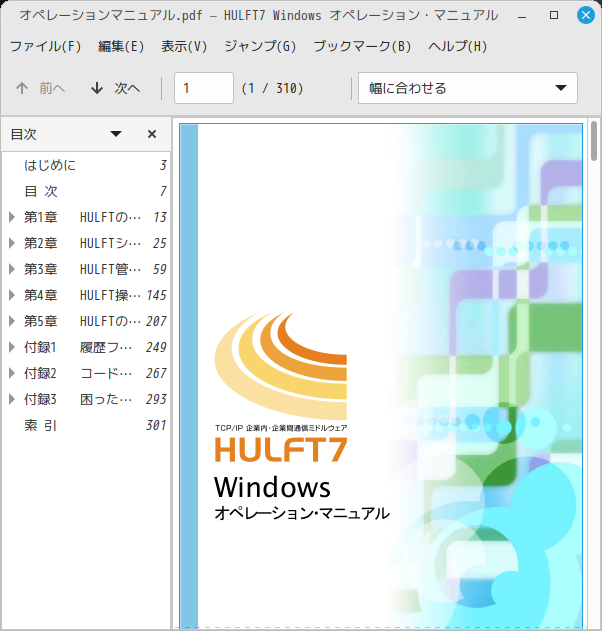Jump to 索 引 on page 301

[86, 425]
